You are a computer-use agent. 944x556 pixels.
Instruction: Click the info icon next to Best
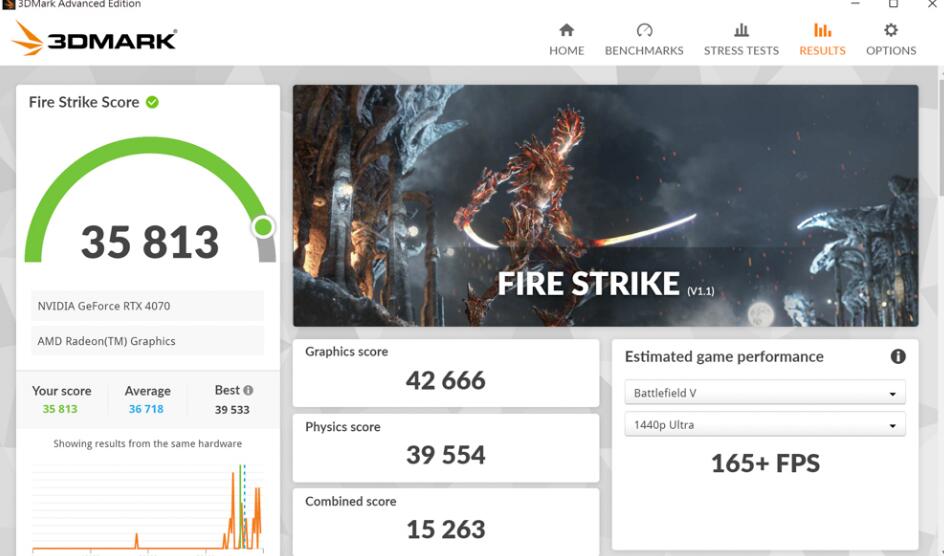(x=248, y=390)
